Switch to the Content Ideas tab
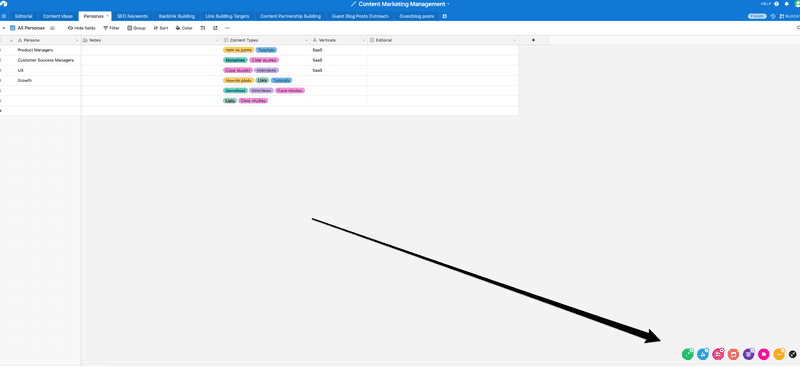Screen dimensions: 800x367 (58, 16)
